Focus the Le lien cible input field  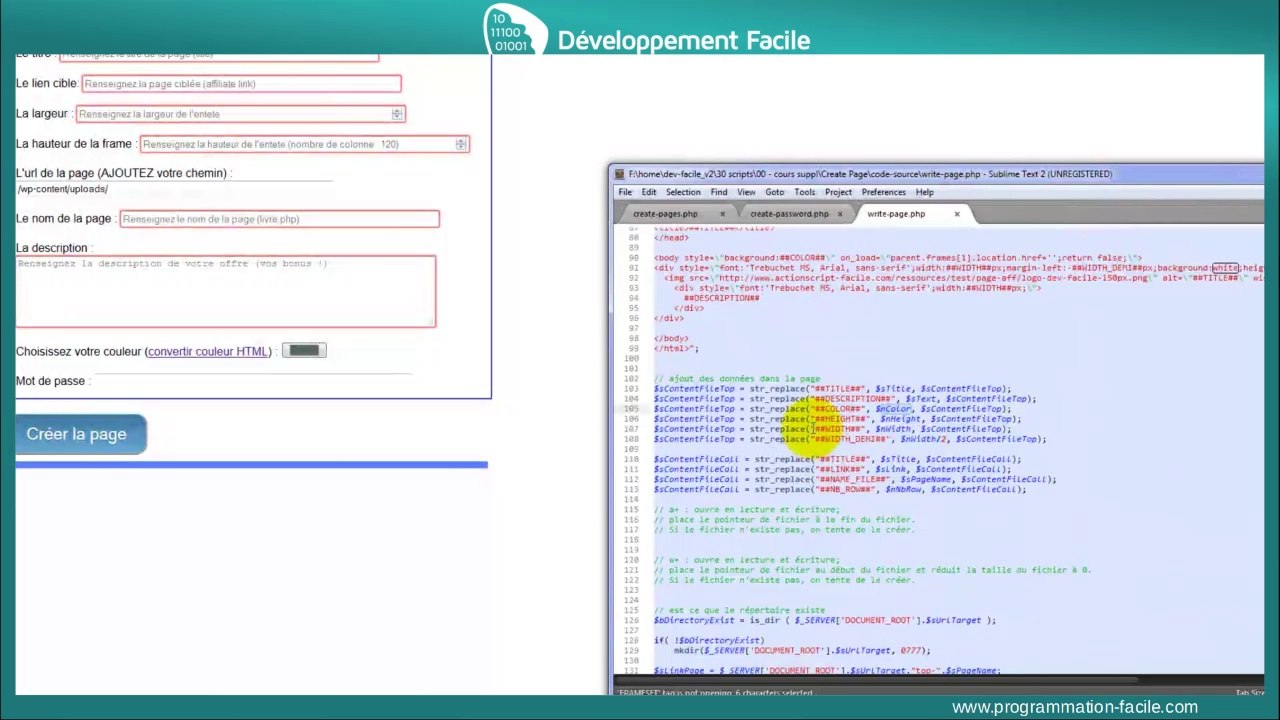[241, 84]
